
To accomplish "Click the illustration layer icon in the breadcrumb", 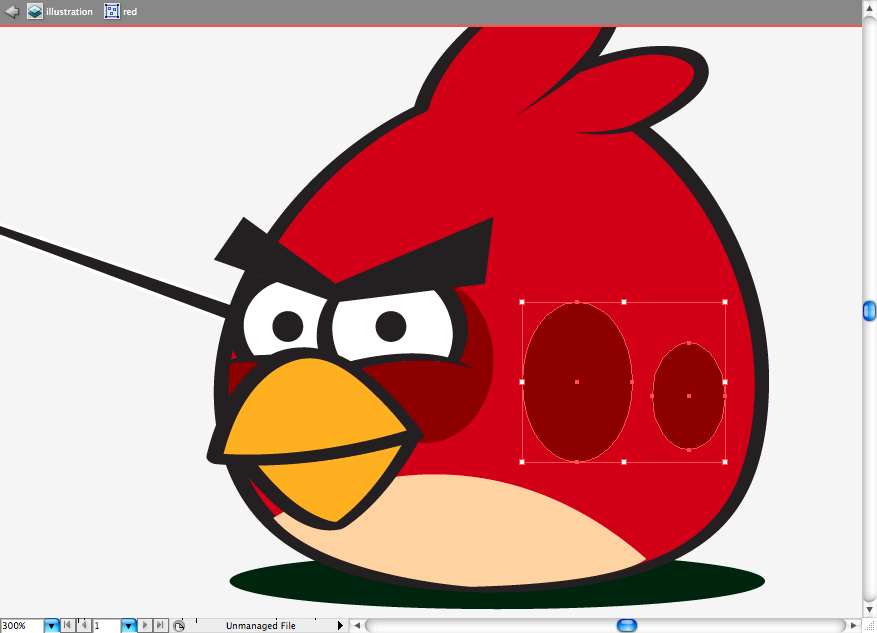I will point(35,11).
